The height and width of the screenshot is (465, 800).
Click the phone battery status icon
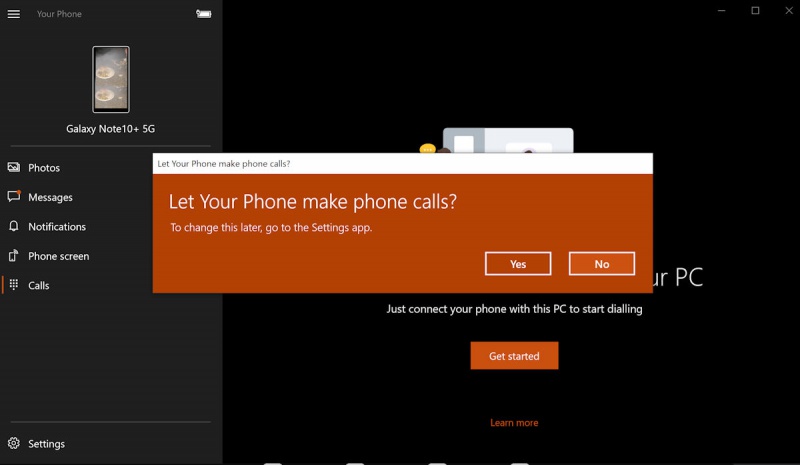[x=204, y=14]
